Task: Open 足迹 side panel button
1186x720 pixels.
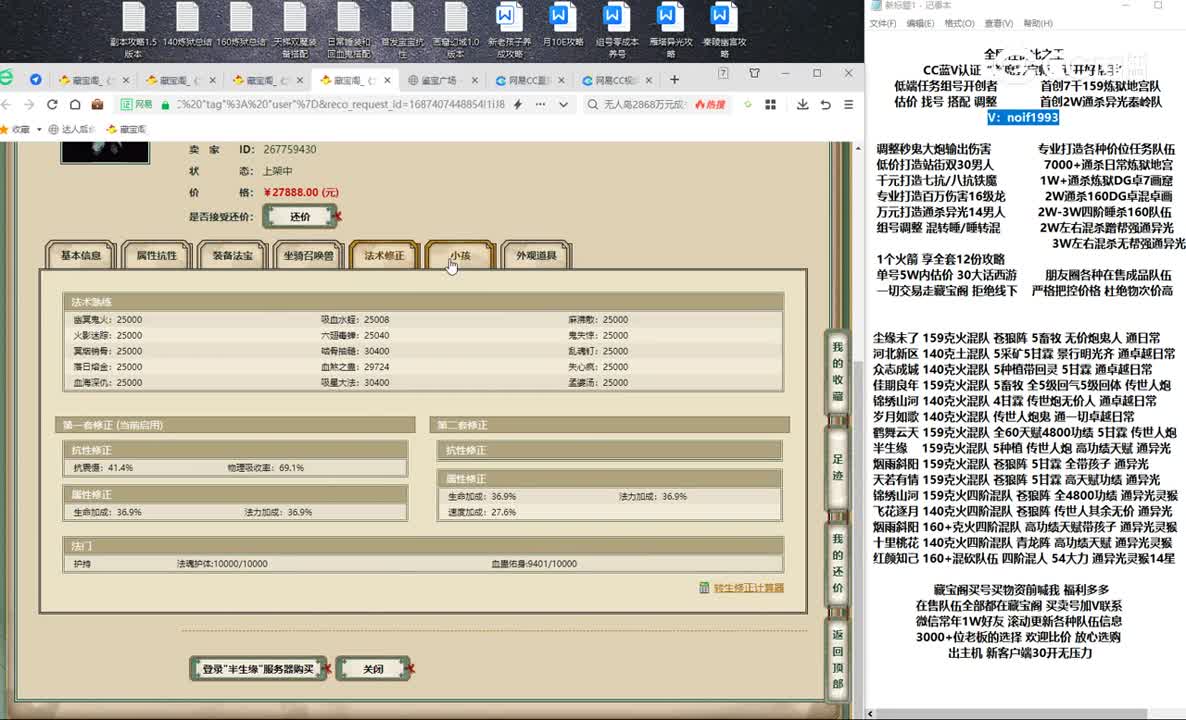Action: (837, 467)
